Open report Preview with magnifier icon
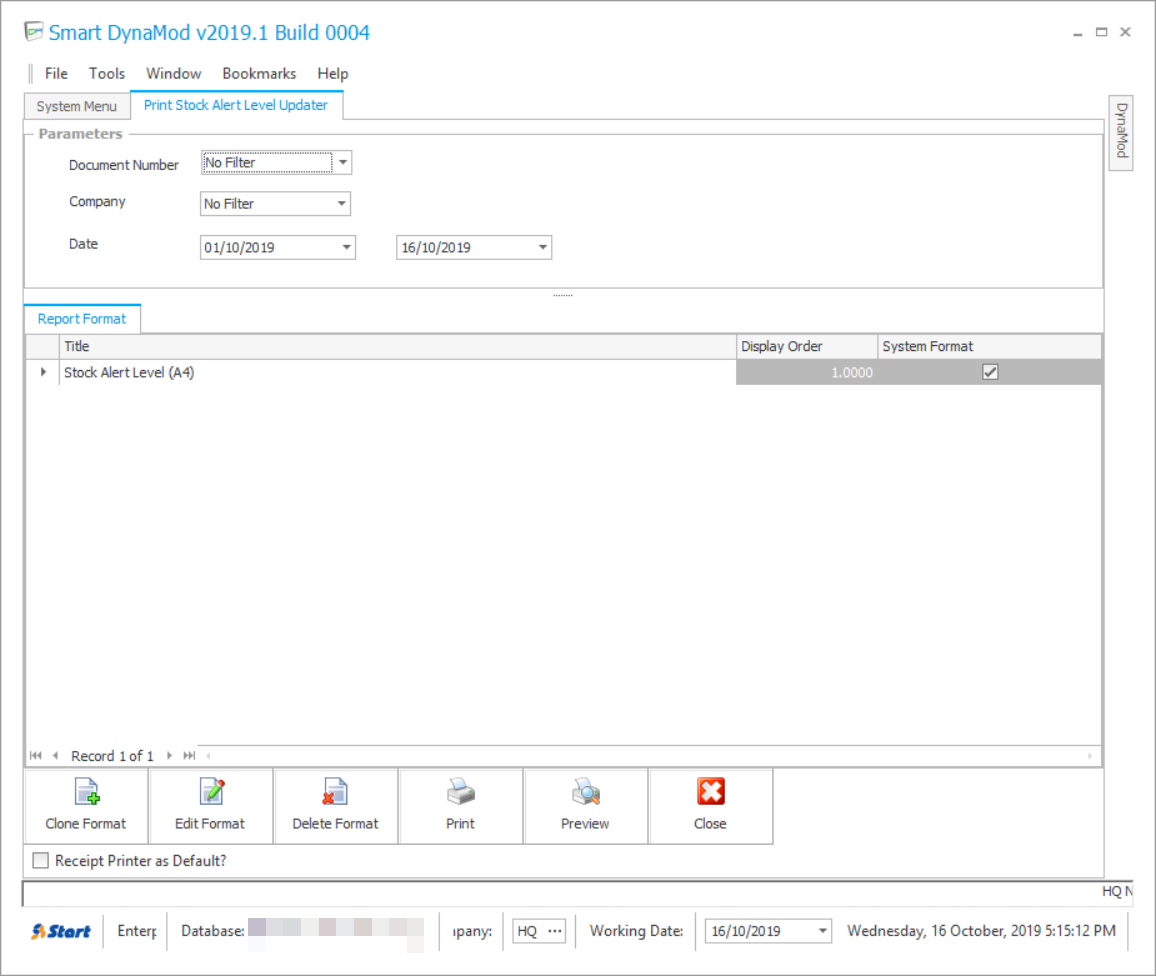The image size is (1156, 976). click(585, 806)
